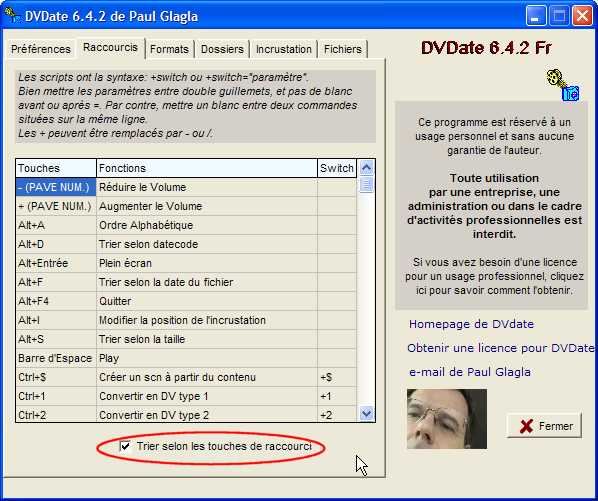This screenshot has height=501, width=598.
Task: Click the e-mail de Paul Glagla link
Action: [x=470, y=372]
